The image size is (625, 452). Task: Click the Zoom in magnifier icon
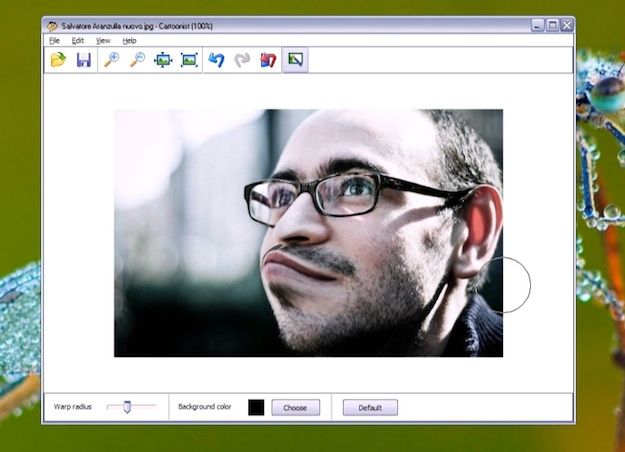click(x=112, y=60)
